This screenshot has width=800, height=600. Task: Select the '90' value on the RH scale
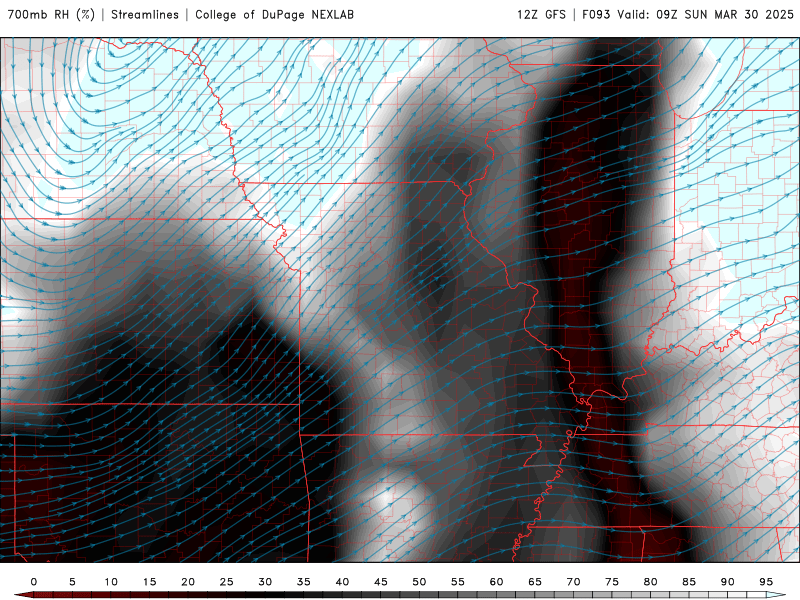pos(728,582)
